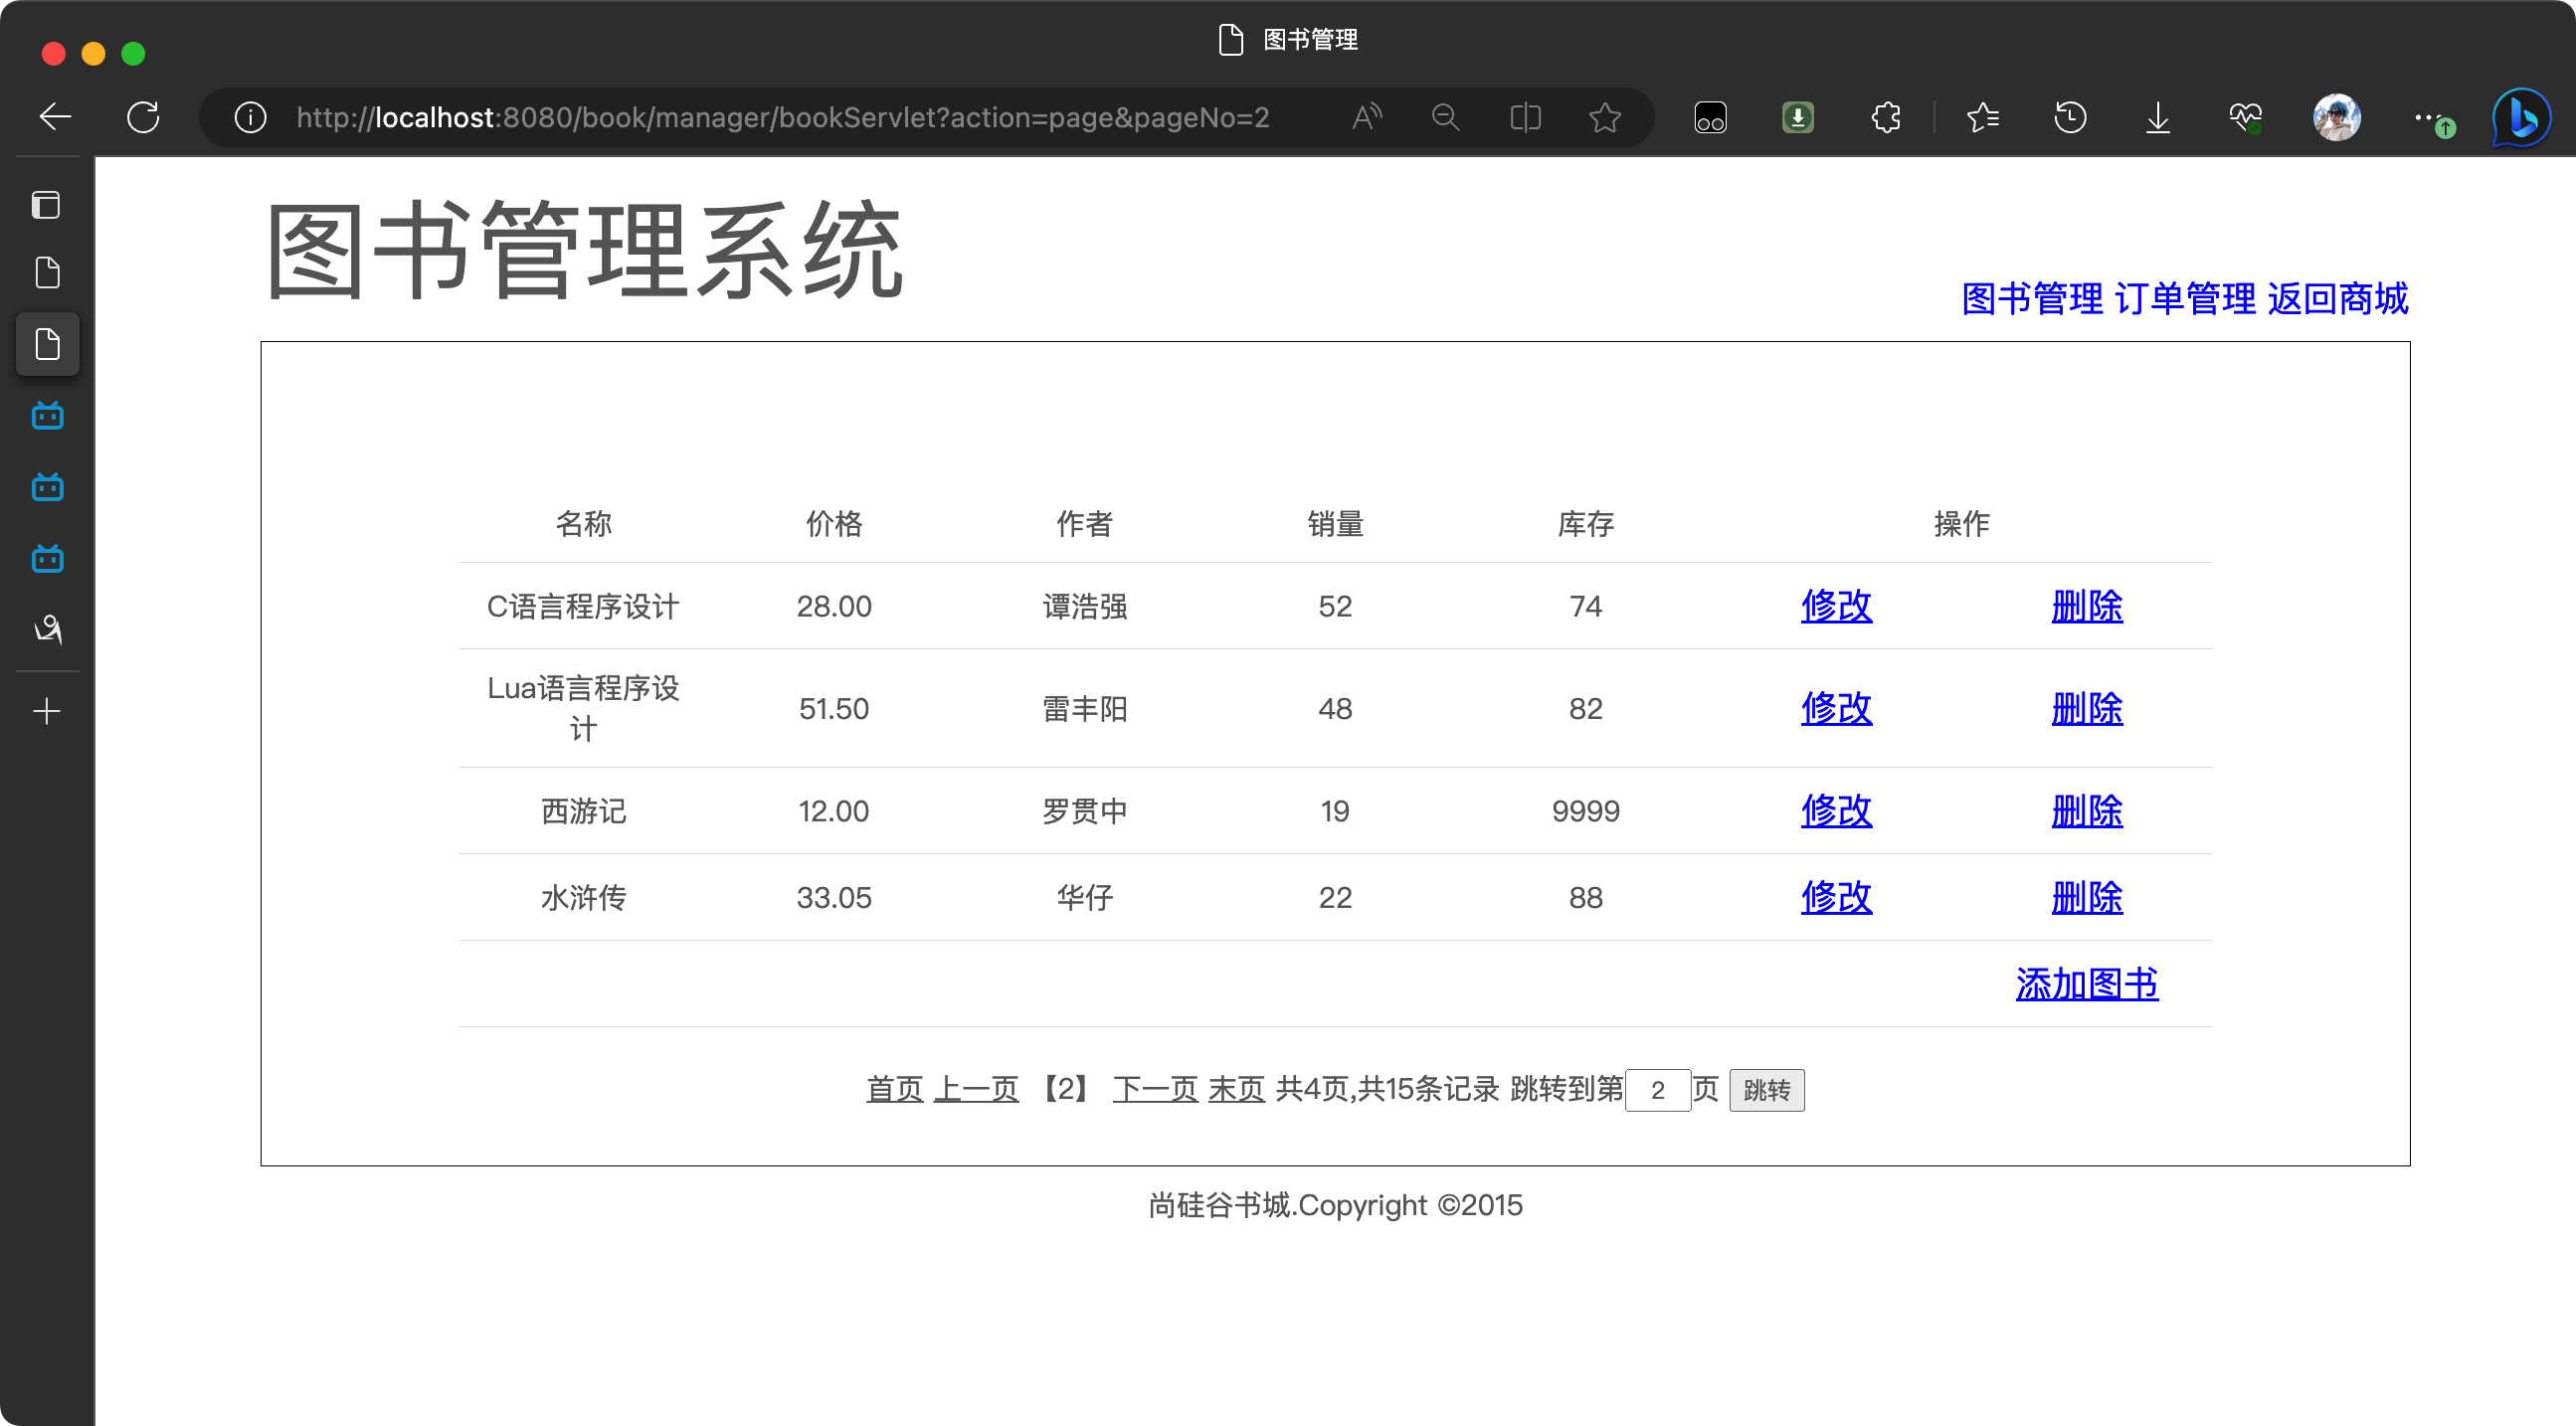
Task: Click 修改 link for 西游记
Action: (1836, 810)
